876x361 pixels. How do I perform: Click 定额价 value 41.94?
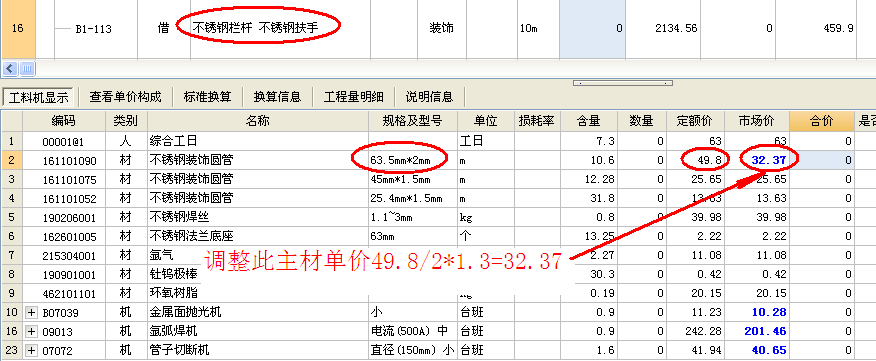707,351
